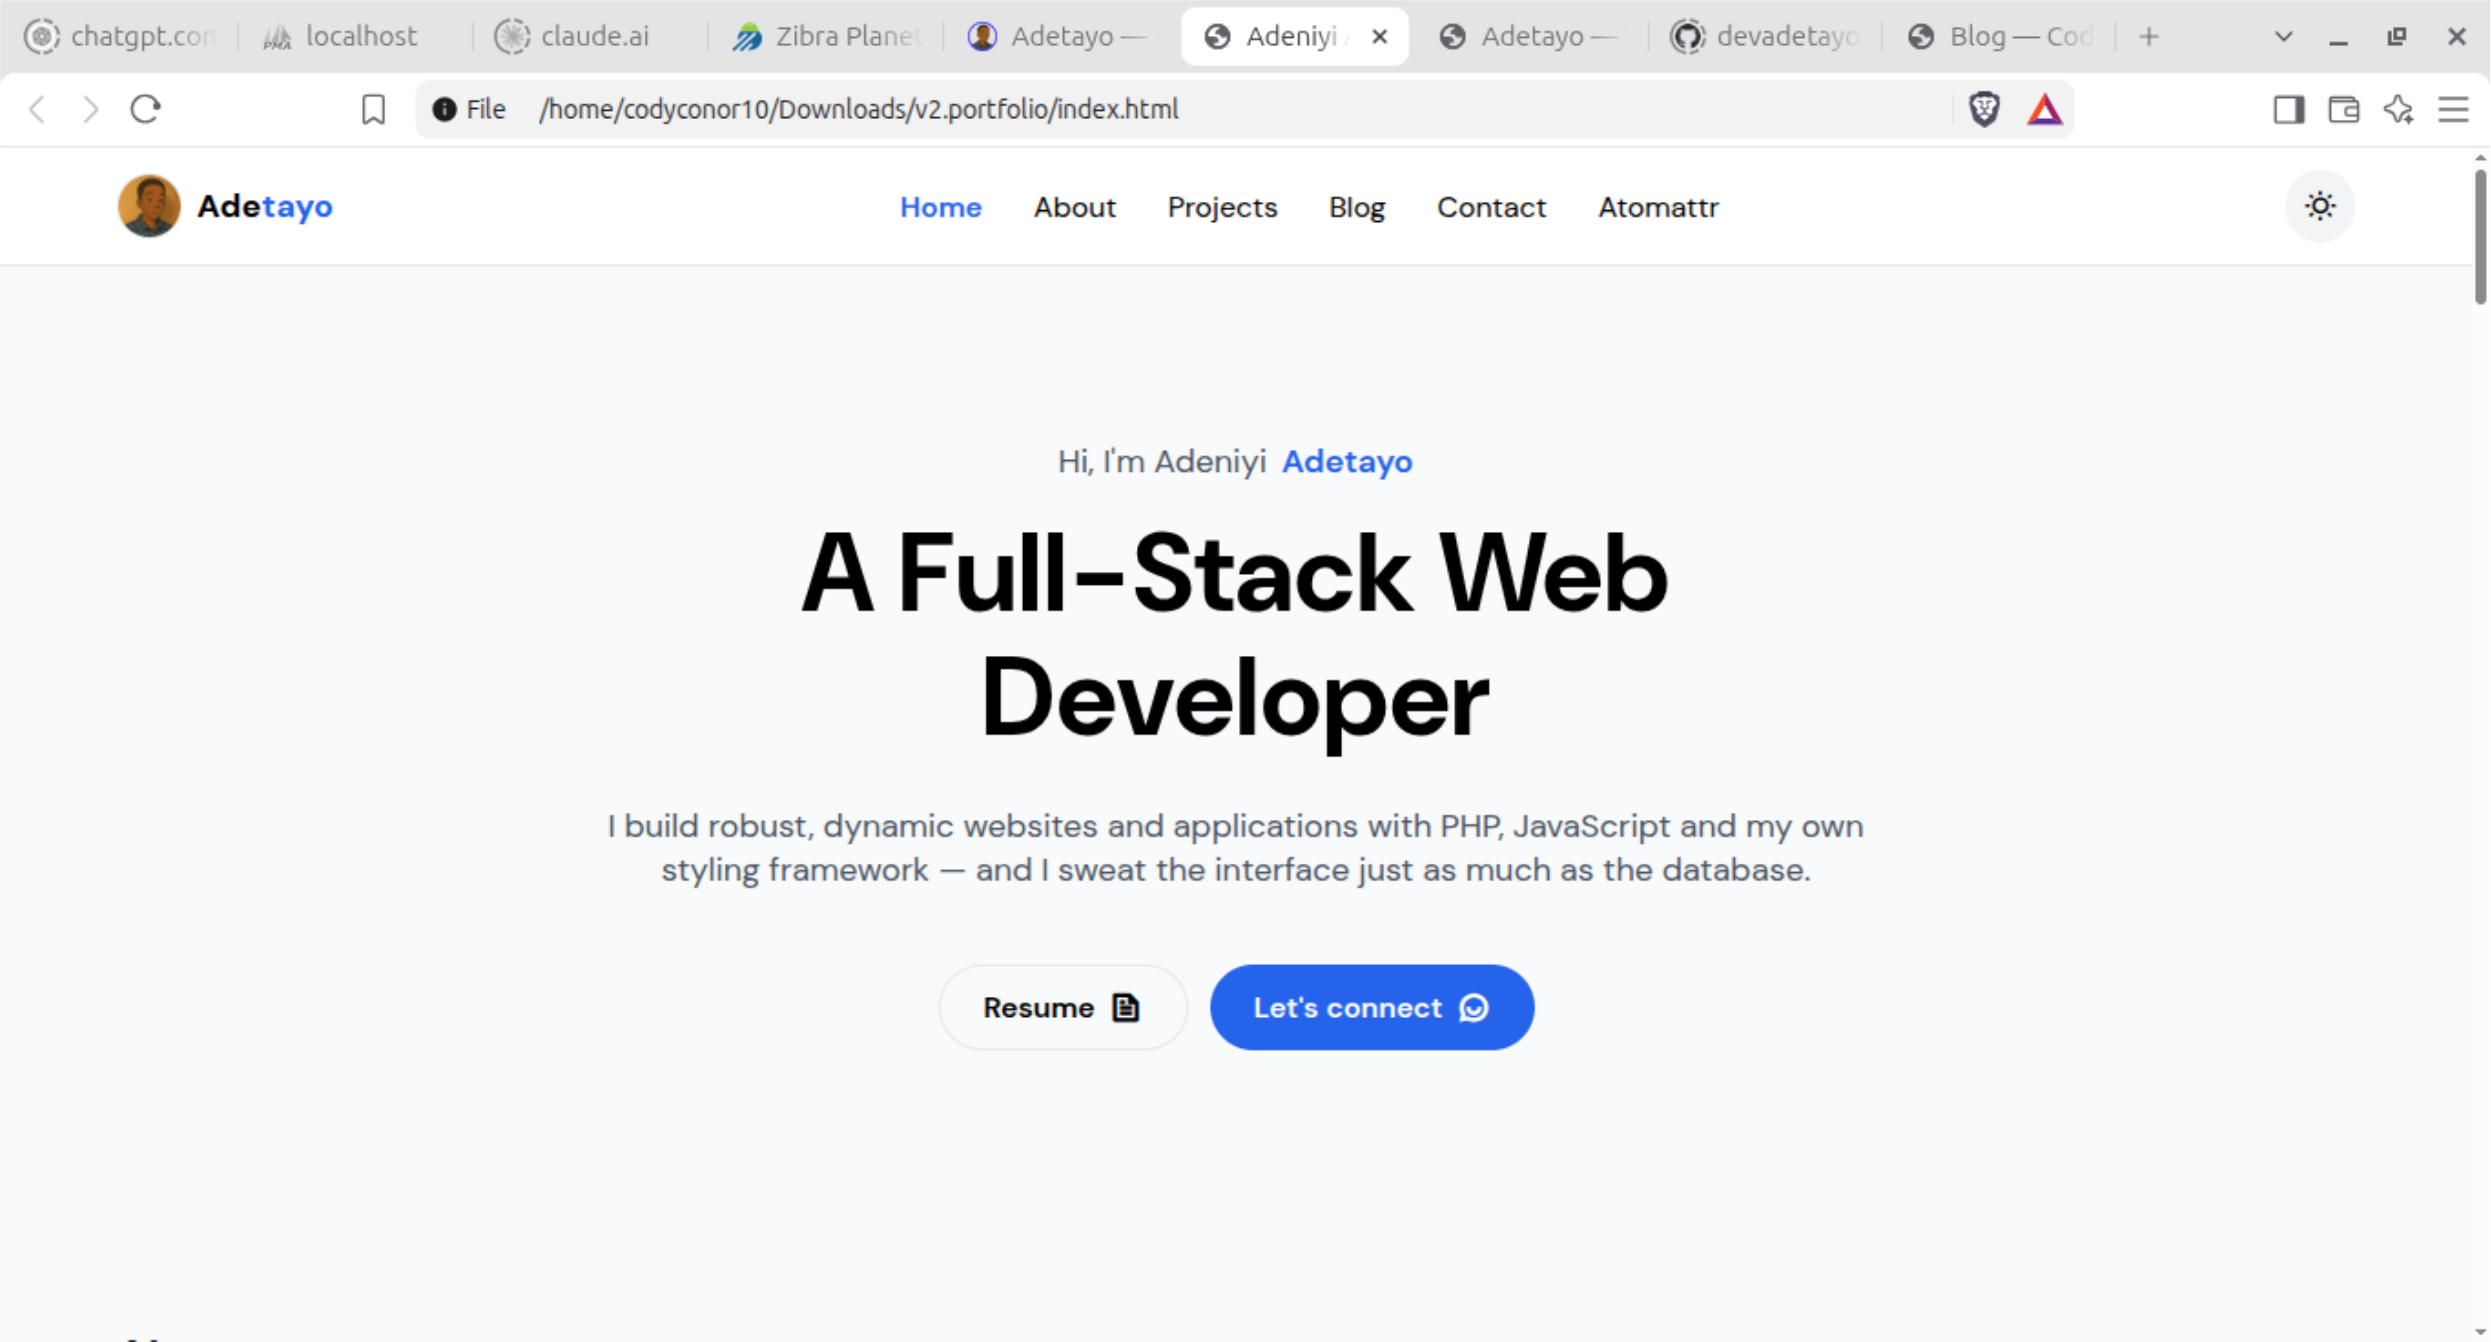Click the scrollbar down arrow
This screenshot has width=2491, height=1342.
[2480, 1332]
